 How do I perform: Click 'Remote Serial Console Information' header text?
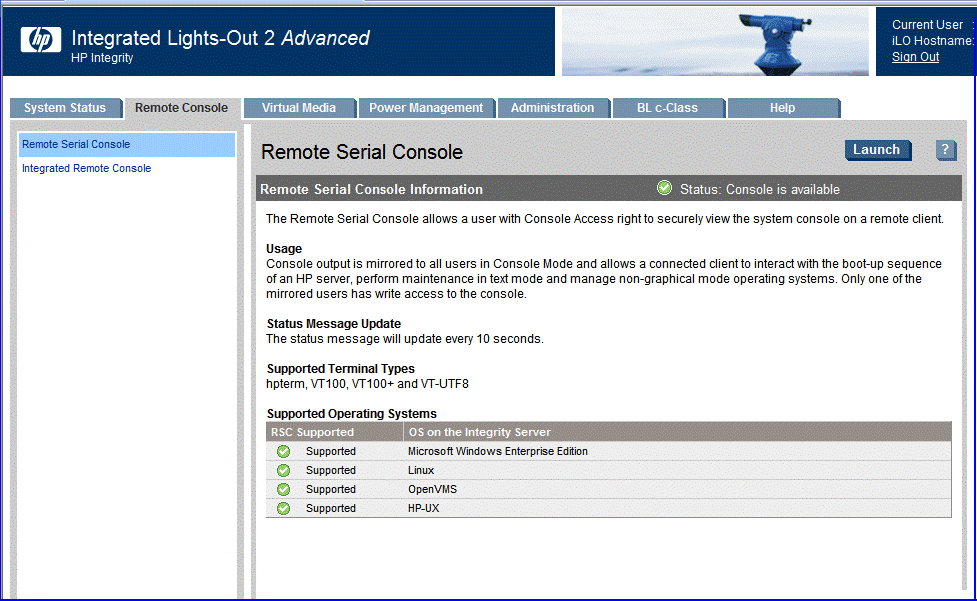371,189
